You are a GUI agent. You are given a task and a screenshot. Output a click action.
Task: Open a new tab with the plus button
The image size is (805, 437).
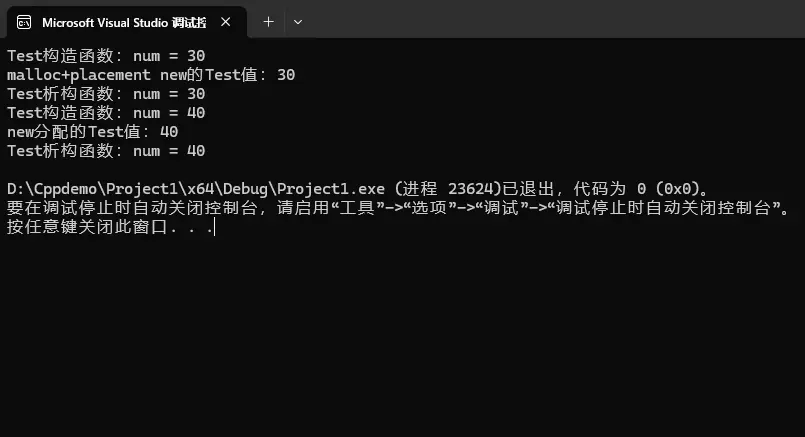click(x=268, y=21)
